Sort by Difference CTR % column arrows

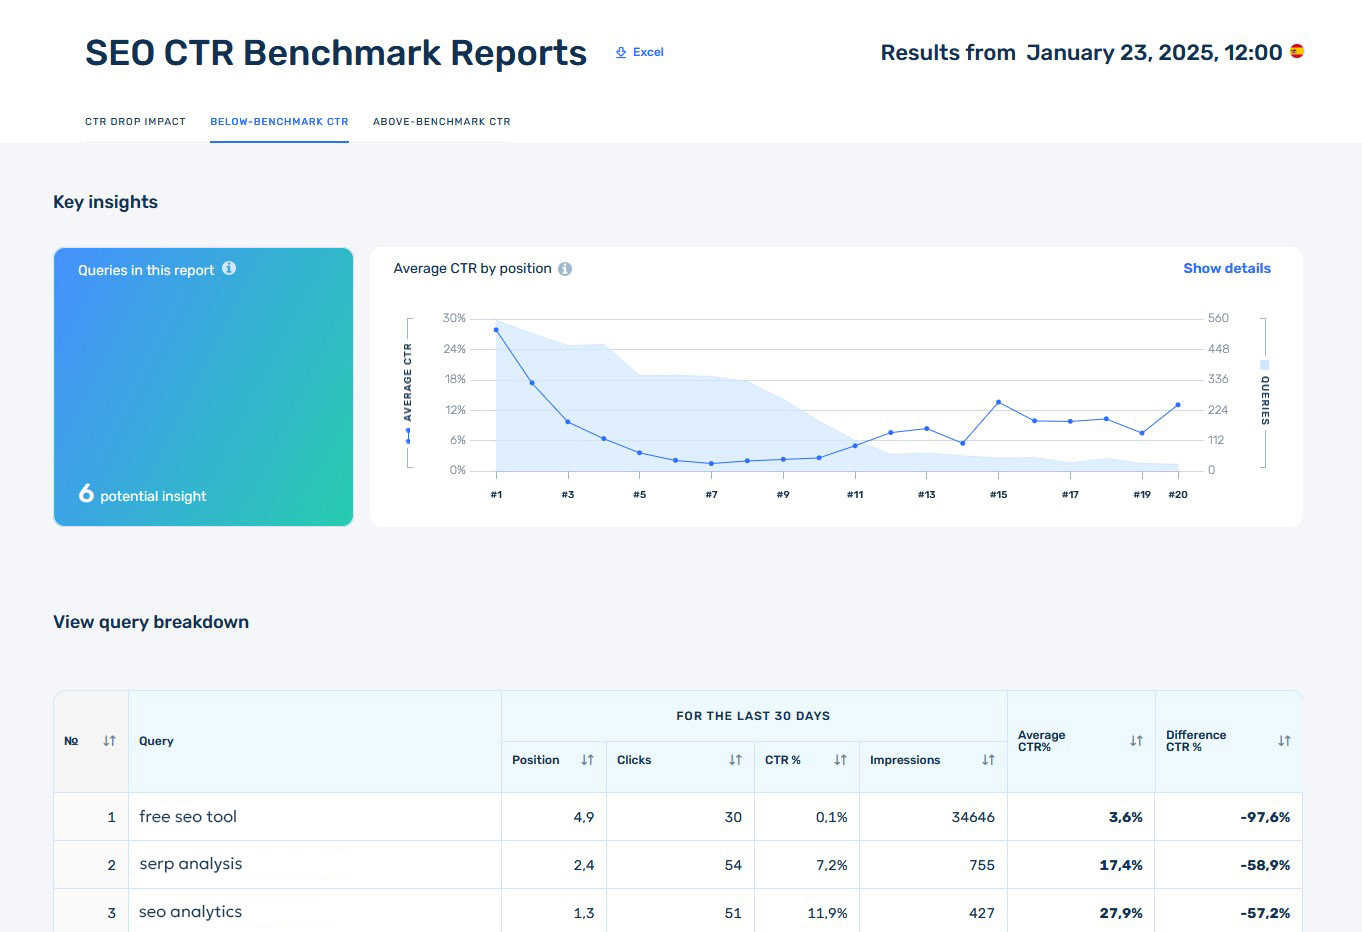(x=1285, y=741)
